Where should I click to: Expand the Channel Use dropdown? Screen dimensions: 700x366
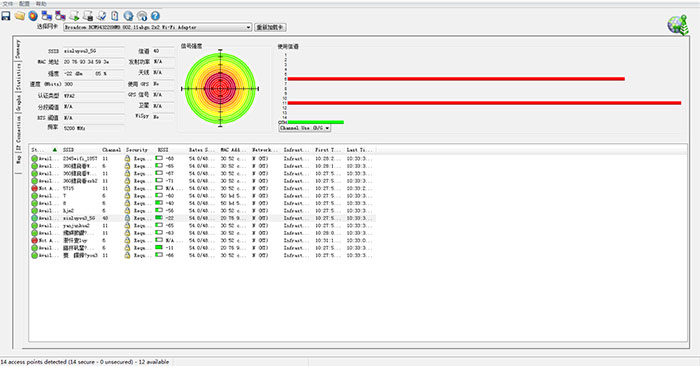pos(305,128)
